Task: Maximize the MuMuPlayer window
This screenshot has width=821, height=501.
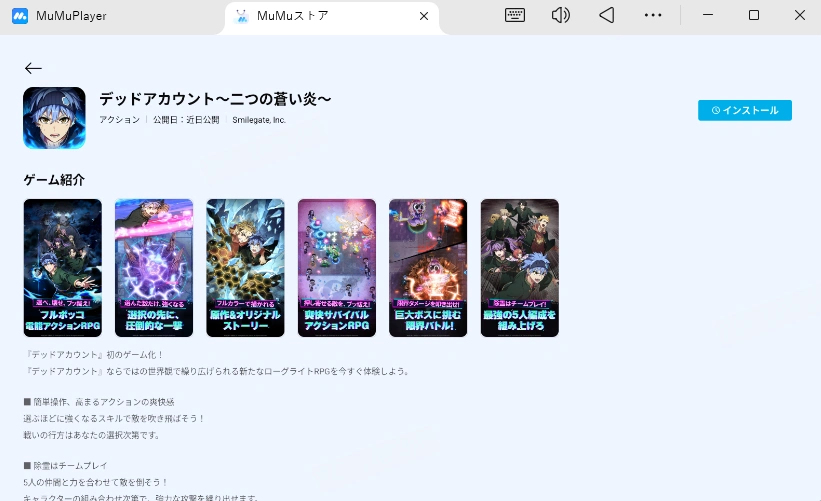Action: [754, 15]
